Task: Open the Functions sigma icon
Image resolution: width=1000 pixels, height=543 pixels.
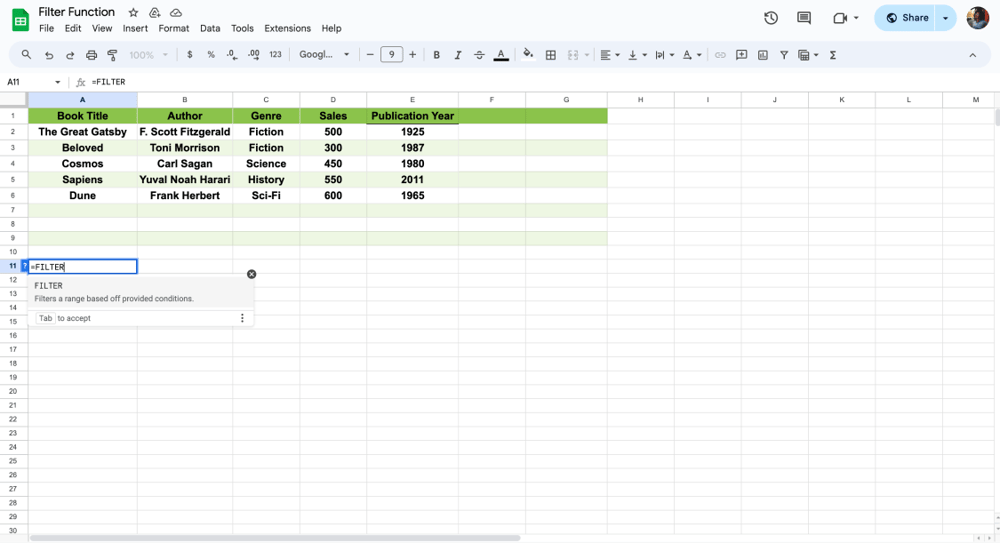Action: [833, 55]
